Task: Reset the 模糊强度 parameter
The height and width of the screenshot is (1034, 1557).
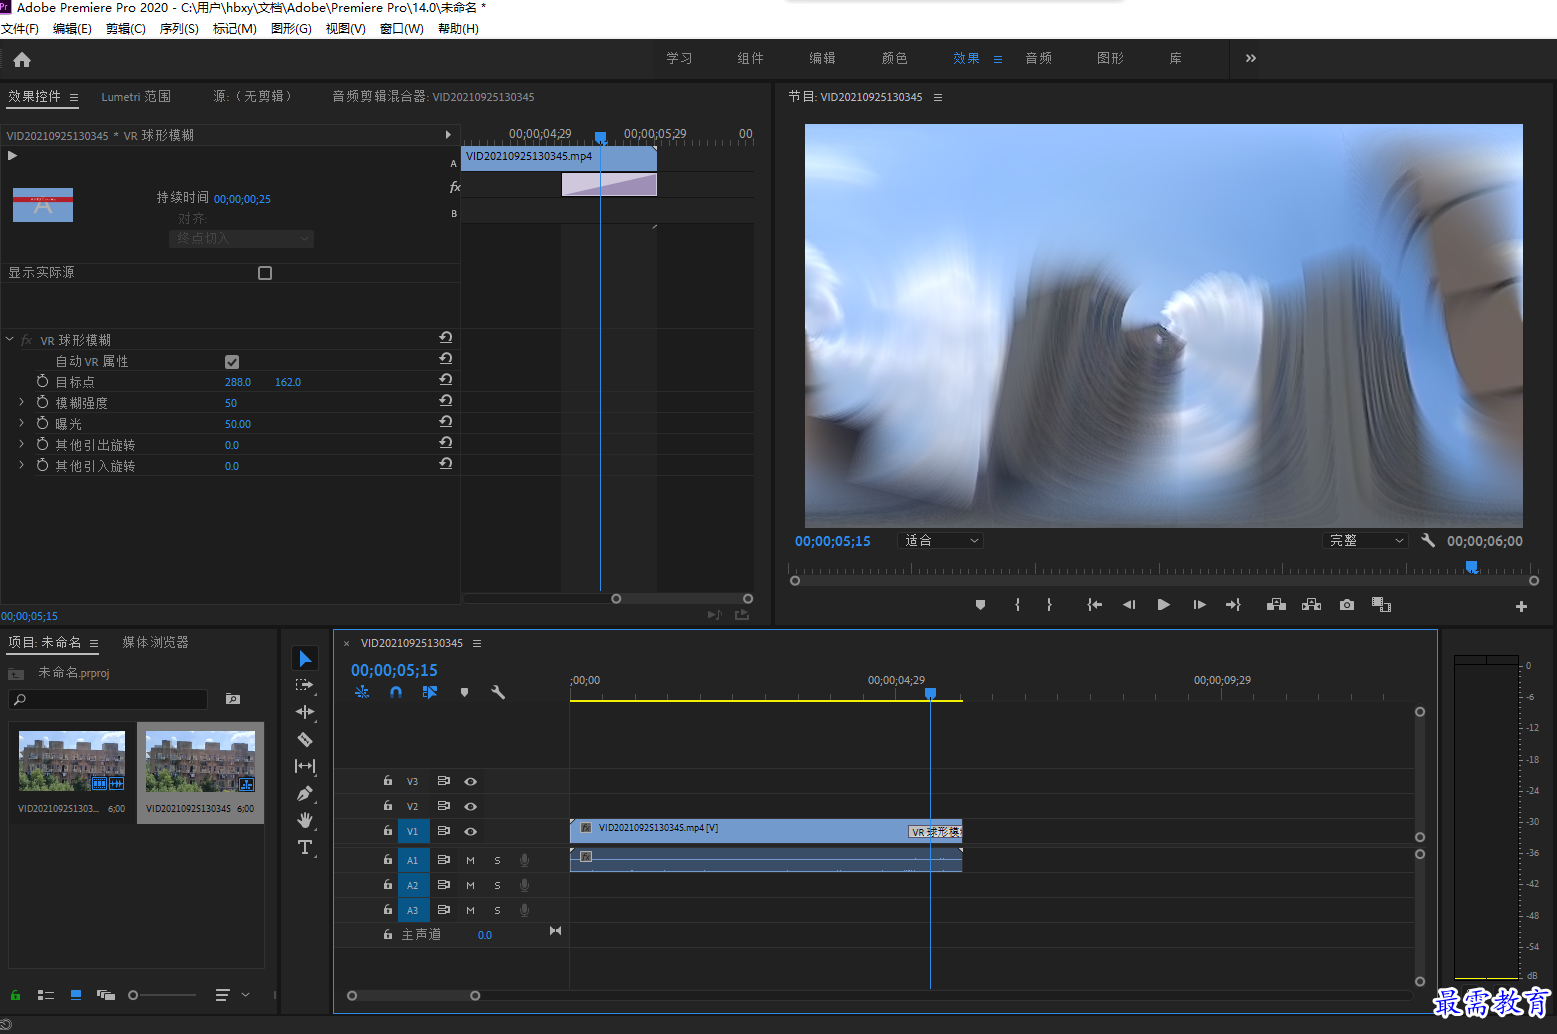Action: tap(446, 401)
